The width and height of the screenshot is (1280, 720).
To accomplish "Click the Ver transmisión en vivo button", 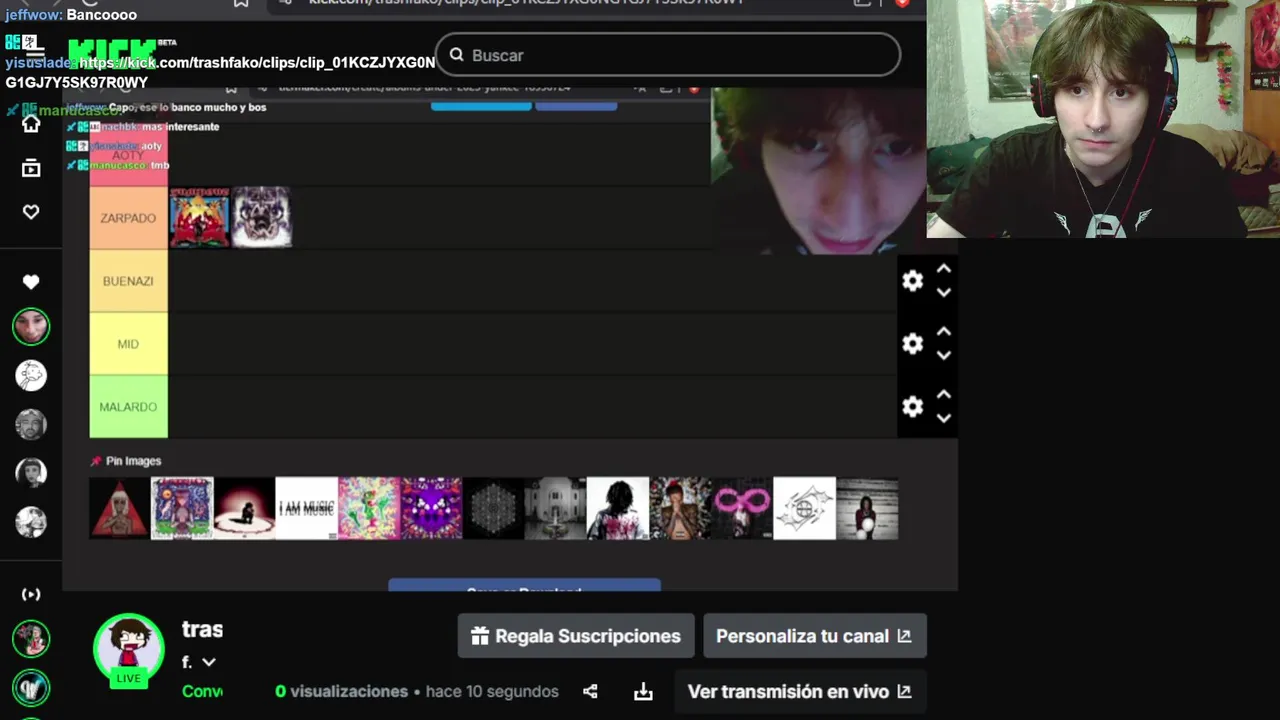I will (800, 691).
